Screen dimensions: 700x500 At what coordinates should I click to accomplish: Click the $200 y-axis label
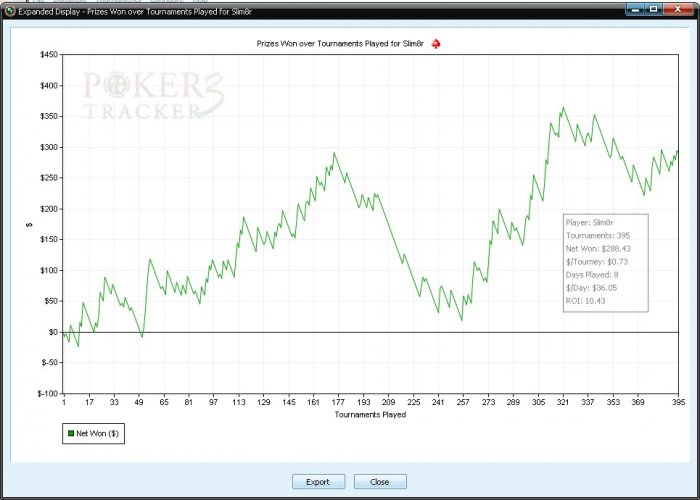[x=49, y=208]
